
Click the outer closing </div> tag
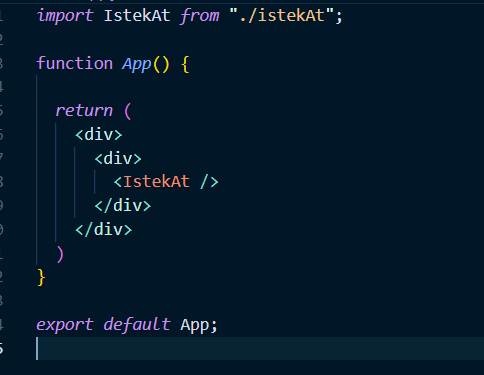[104, 230]
